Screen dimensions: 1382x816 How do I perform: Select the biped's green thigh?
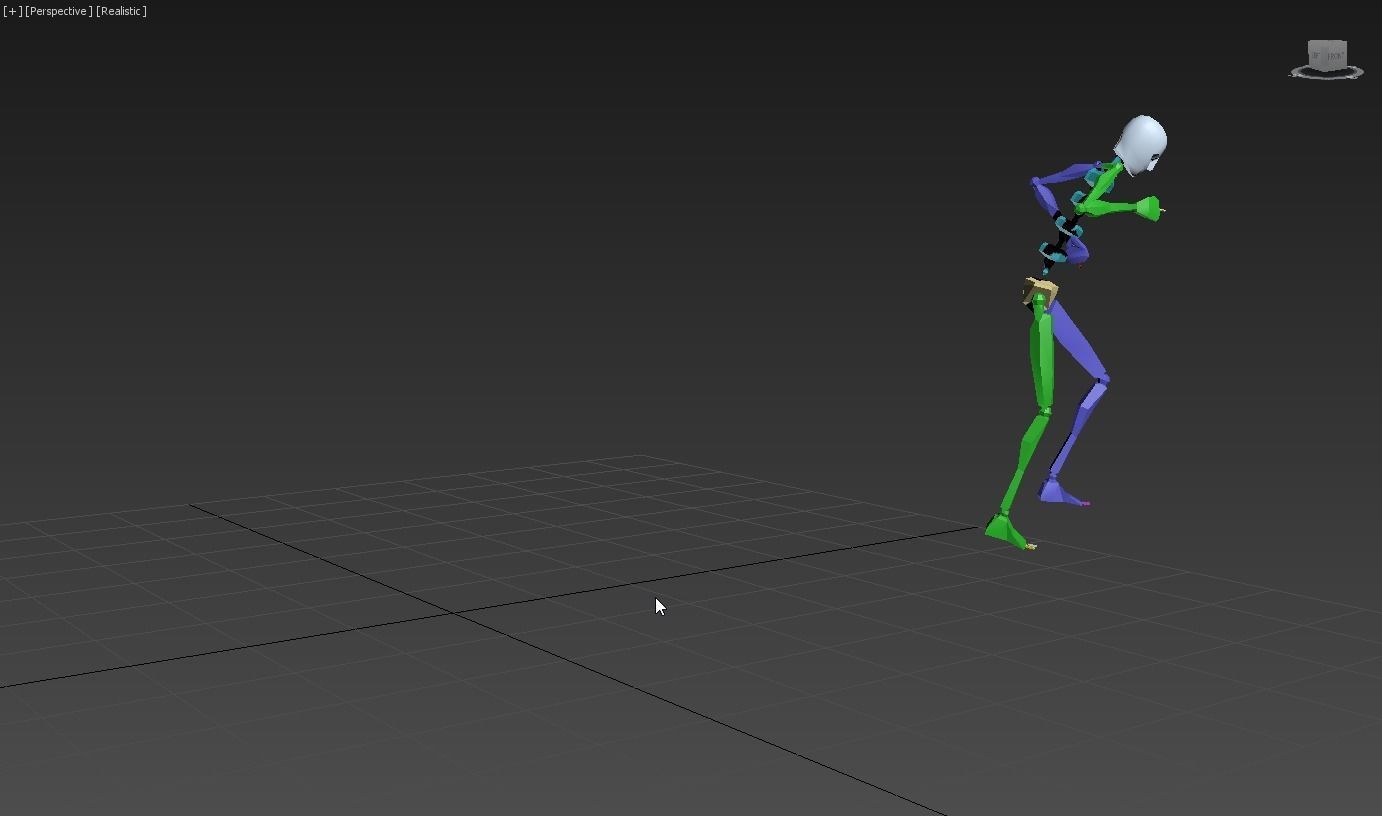pos(1042,353)
